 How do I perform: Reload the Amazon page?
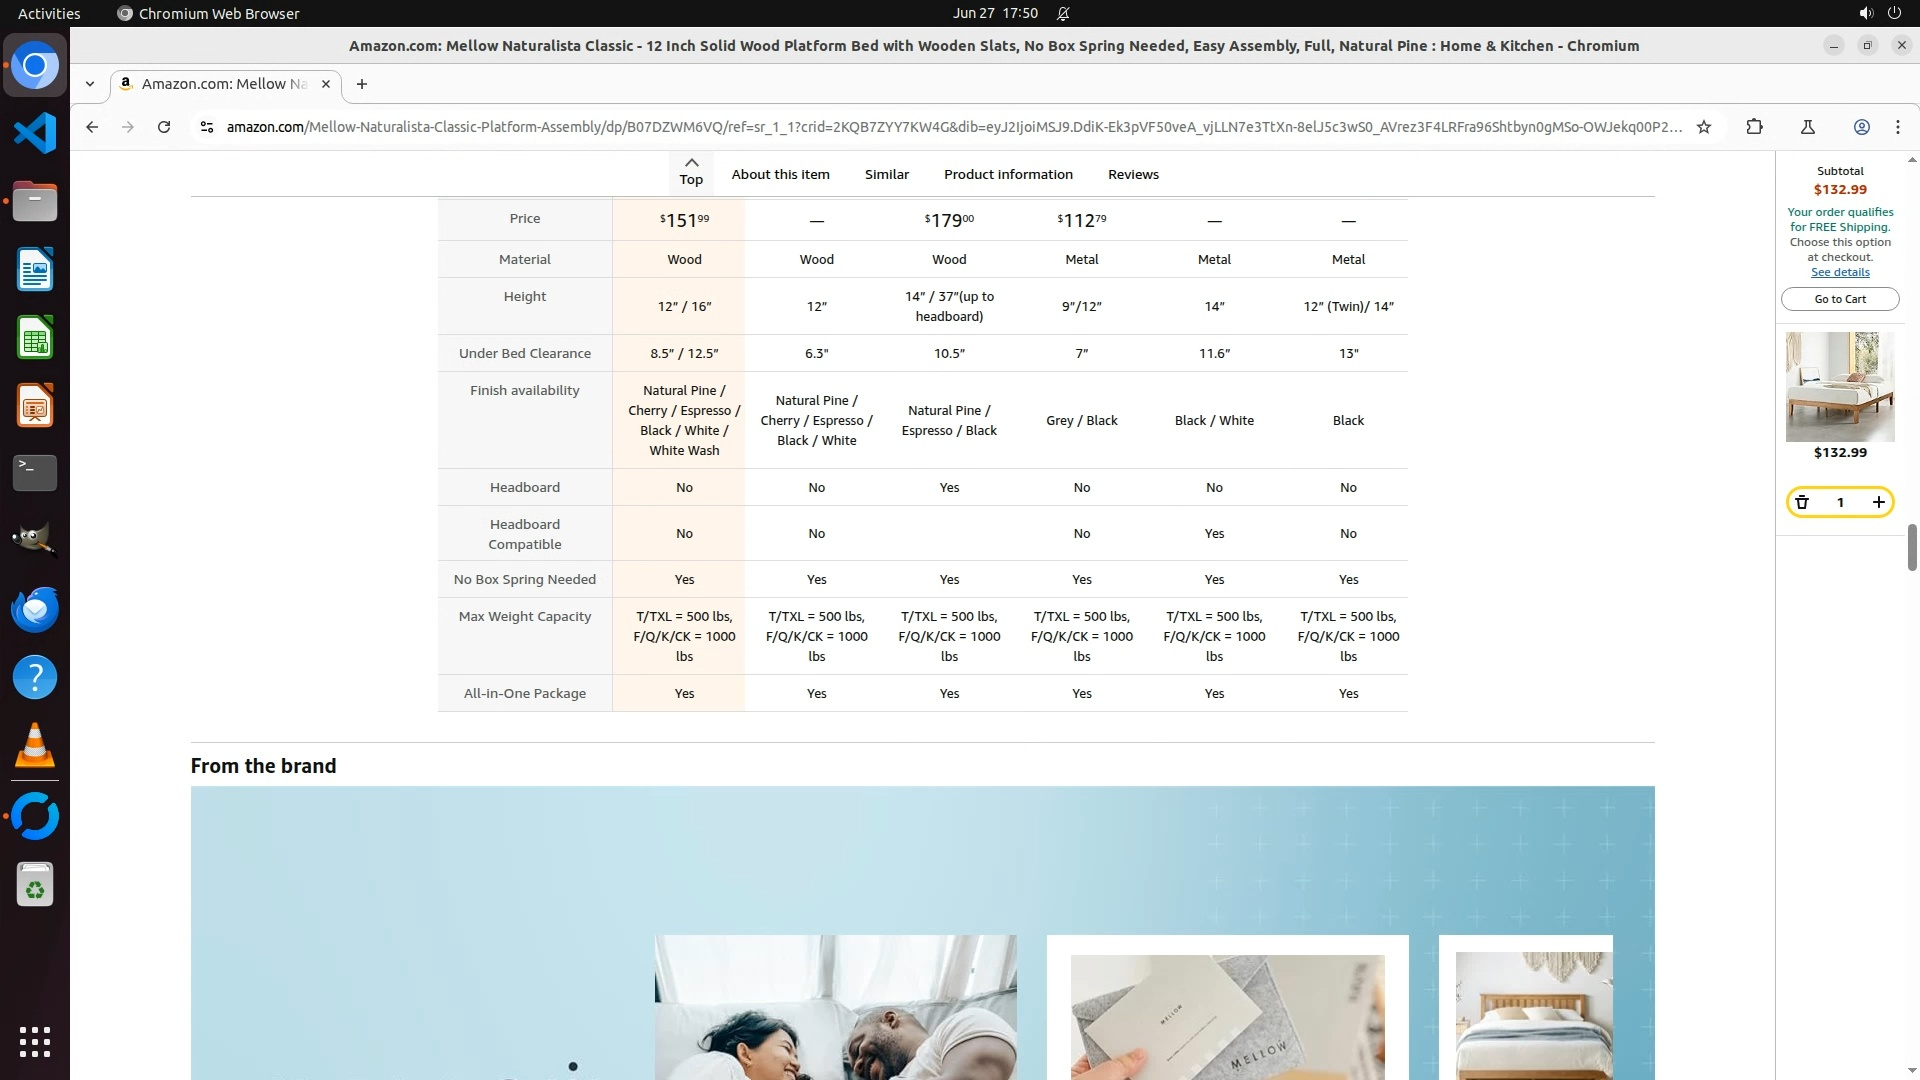(164, 127)
